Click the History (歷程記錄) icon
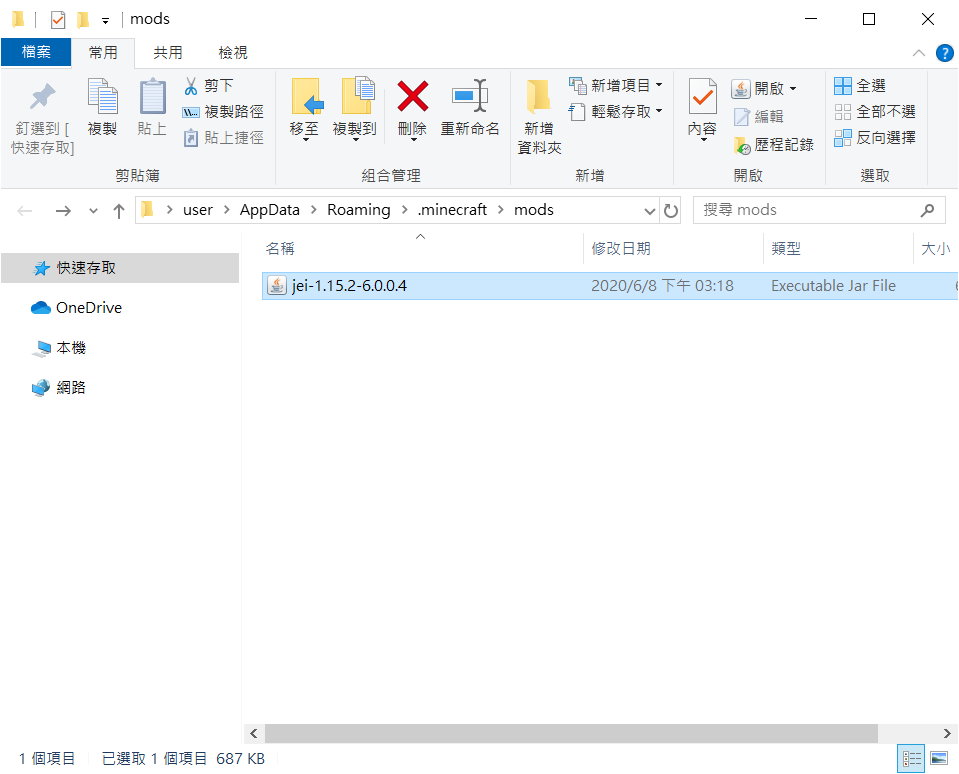 (742, 145)
